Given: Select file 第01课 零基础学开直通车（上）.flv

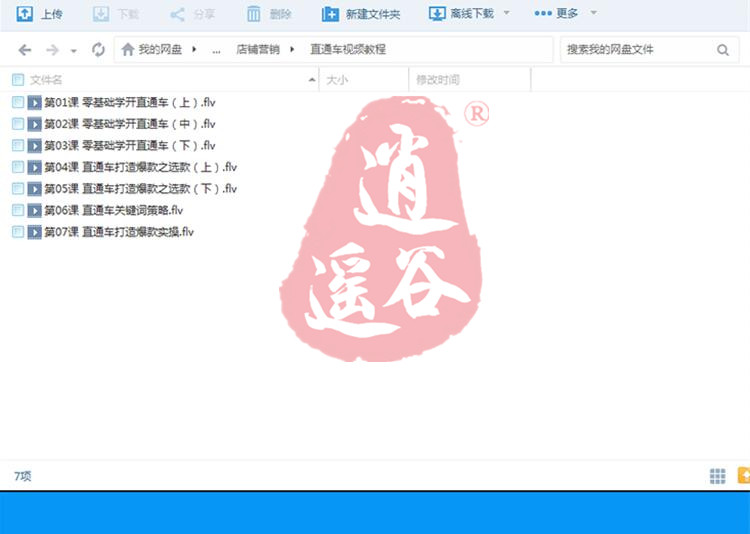Looking at the screenshot, I should tap(130, 102).
